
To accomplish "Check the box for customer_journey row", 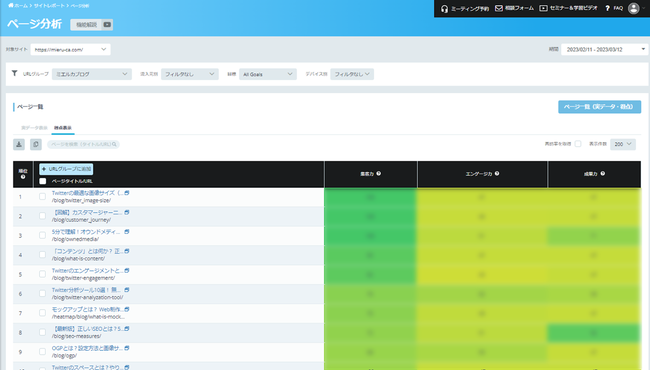I will pos(42,216).
